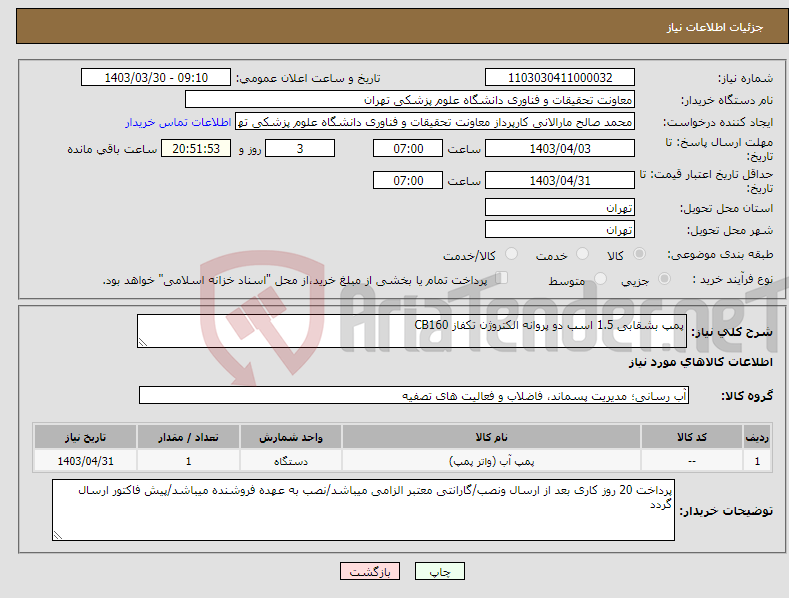Click the تعداد / مقدار column header

188,437
